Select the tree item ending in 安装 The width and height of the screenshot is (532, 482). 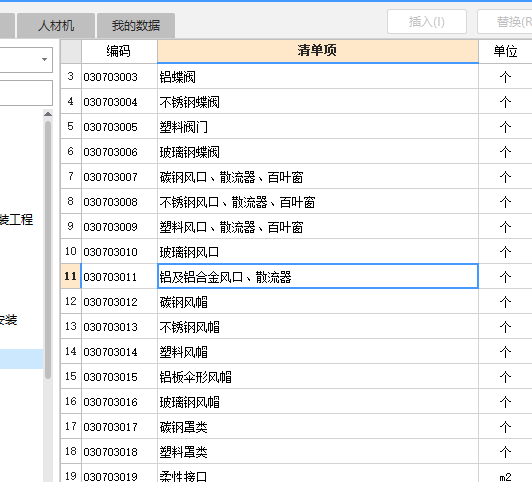tap(8, 320)
